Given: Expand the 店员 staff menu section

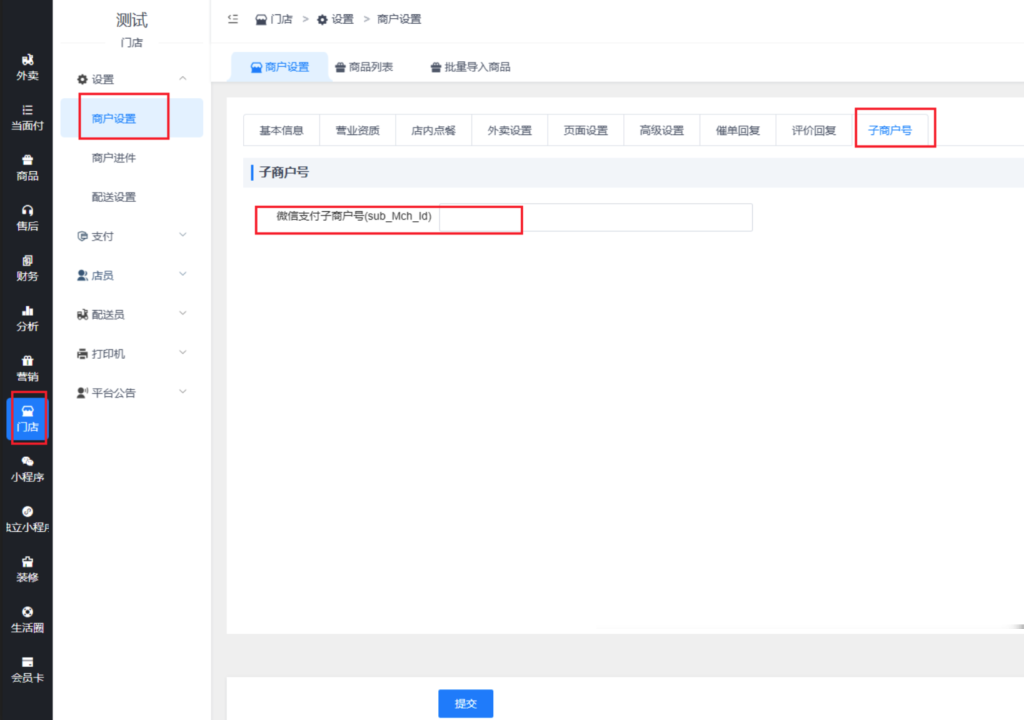Looking at the screenshot, I should [132, 275].
